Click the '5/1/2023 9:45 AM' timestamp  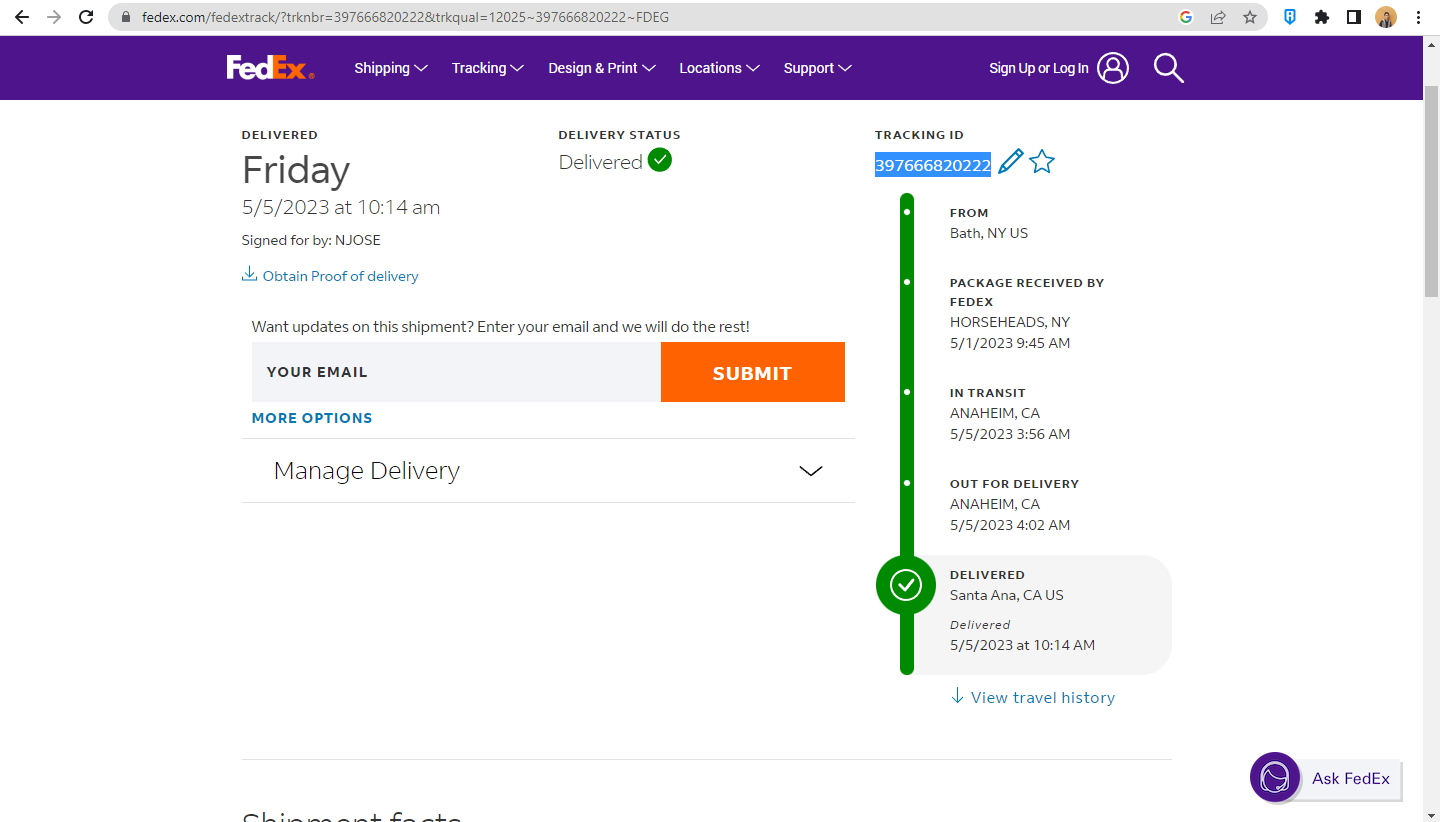point(1010,343)
